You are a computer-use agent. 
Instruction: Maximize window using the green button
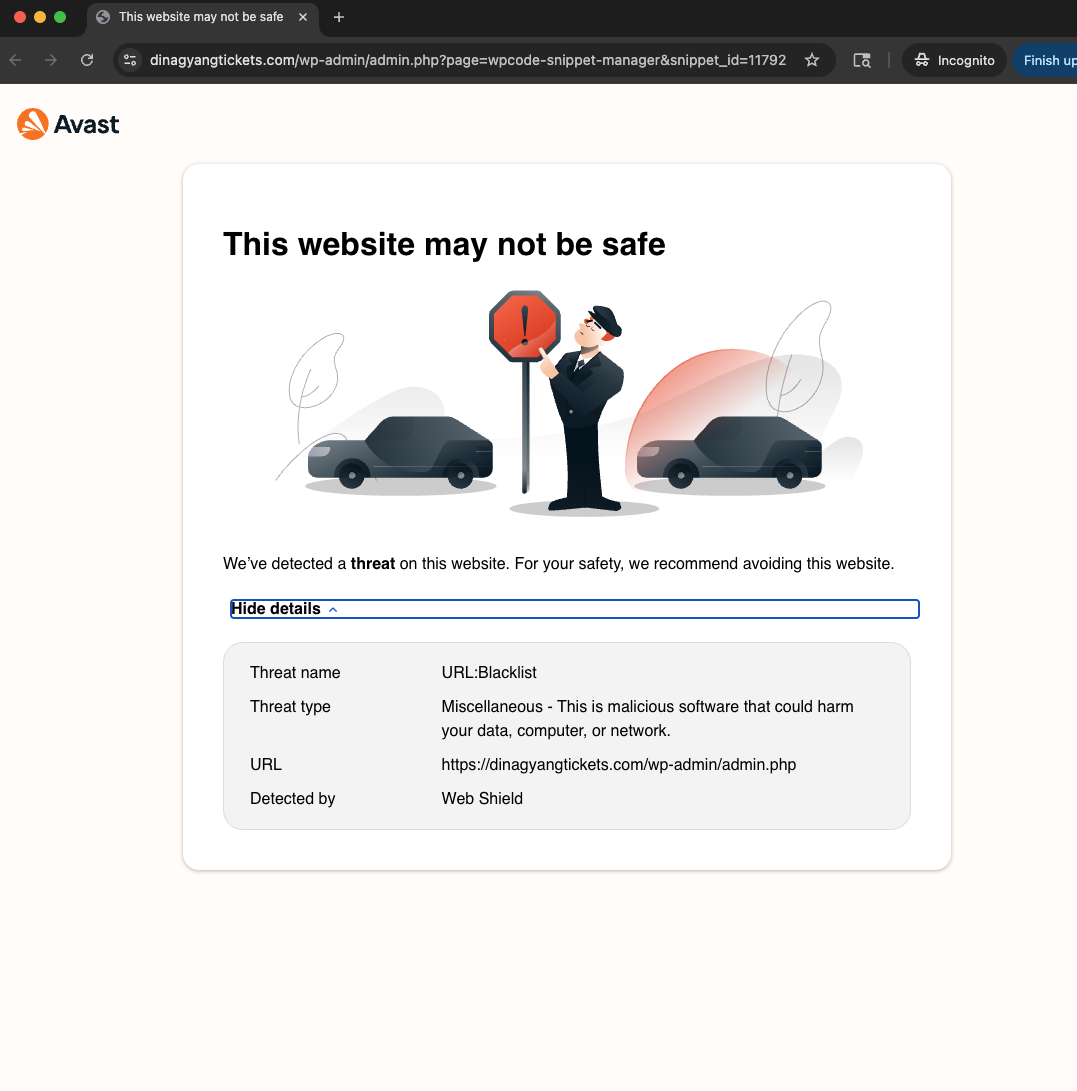click(60, 17)
